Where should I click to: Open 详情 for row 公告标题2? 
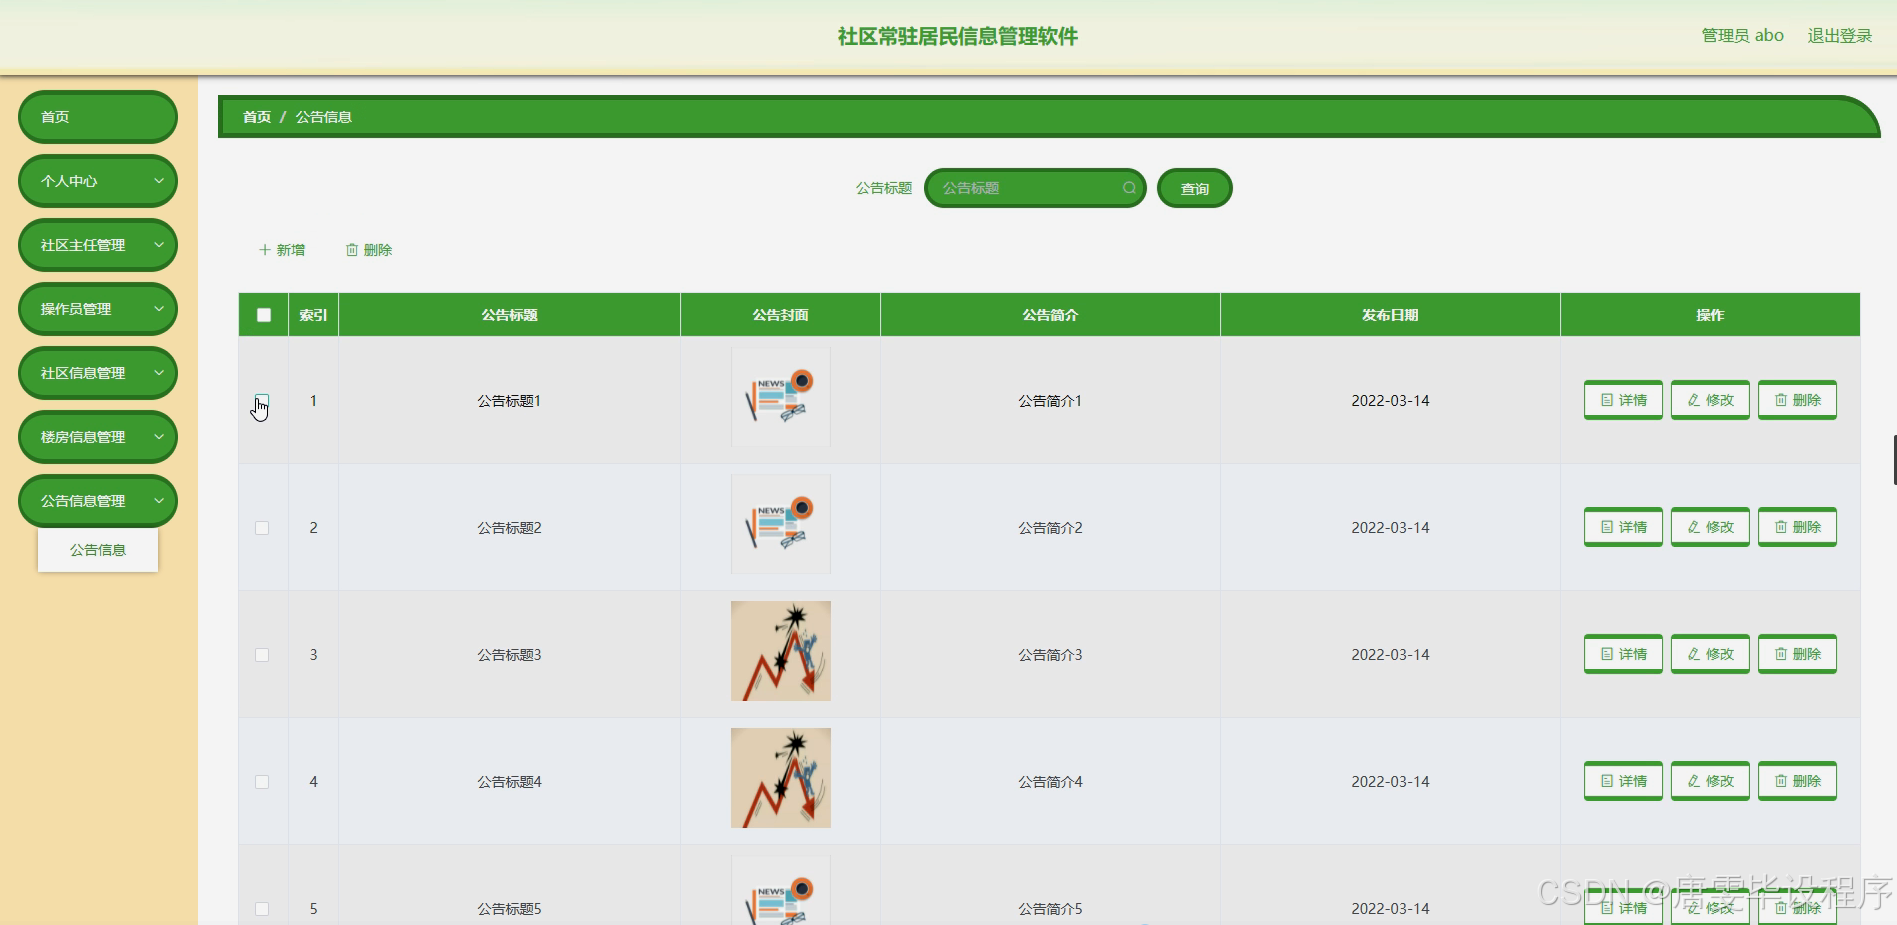[1623, 527]
